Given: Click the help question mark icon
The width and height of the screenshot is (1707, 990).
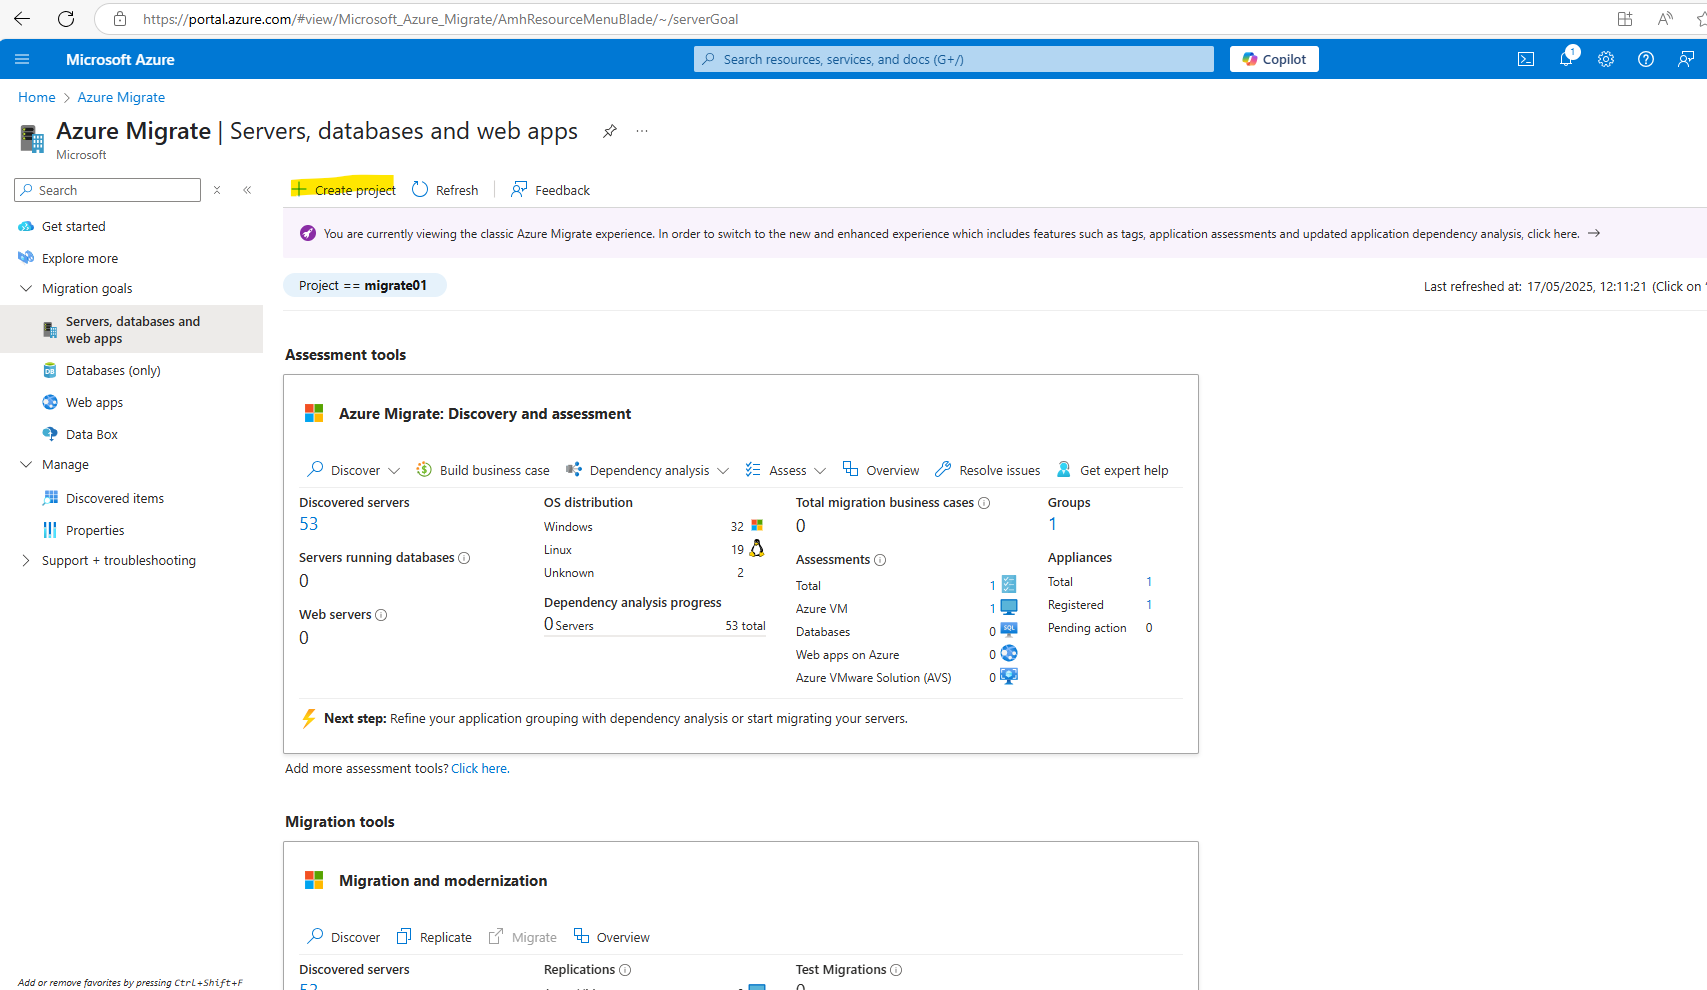Looking at the screenshot, I should click(x=1646, y=59).
